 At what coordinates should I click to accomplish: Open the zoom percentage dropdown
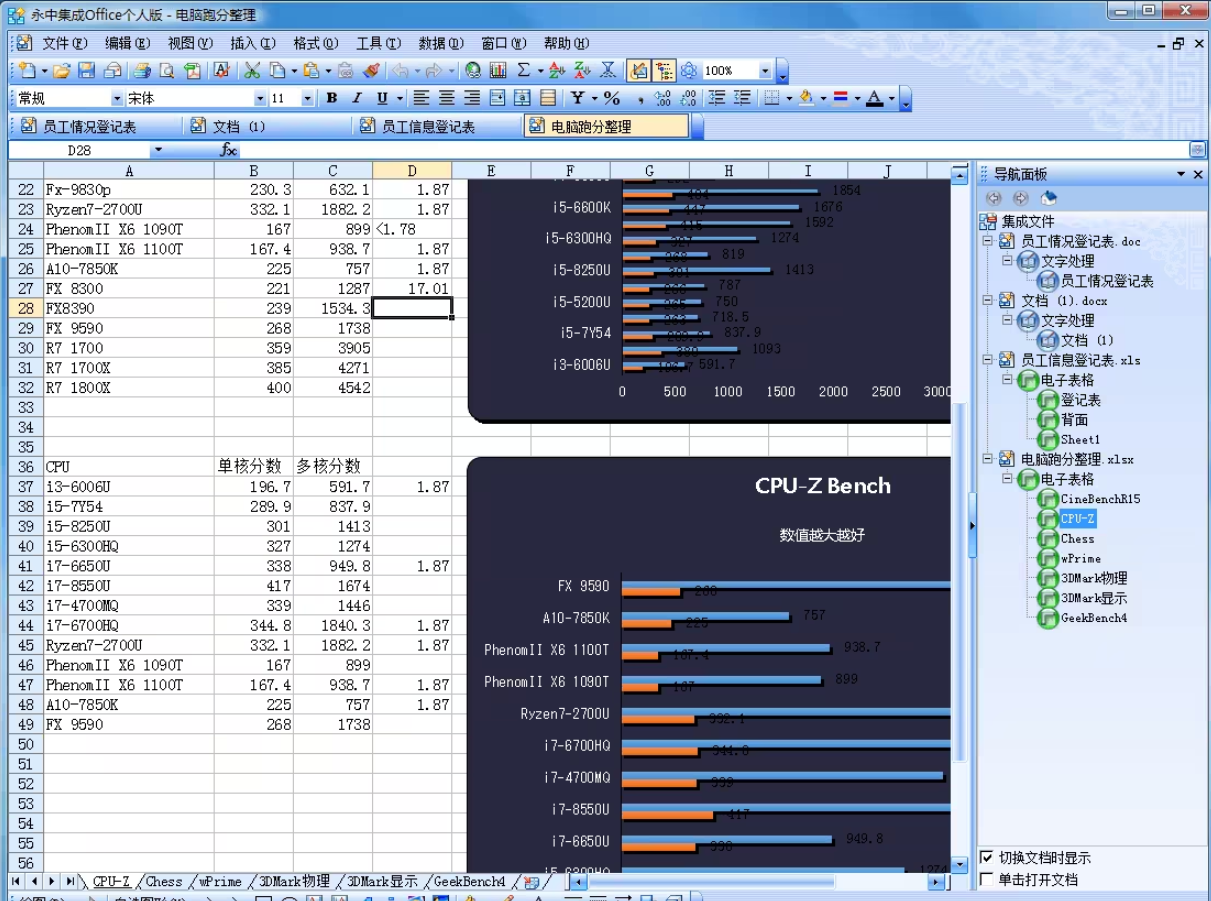coord(765,71)
